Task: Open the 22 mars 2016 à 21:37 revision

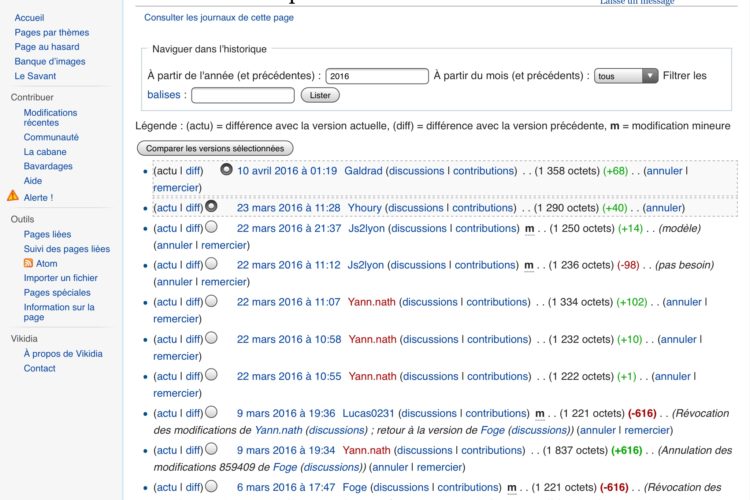Action: click(289, 228)
